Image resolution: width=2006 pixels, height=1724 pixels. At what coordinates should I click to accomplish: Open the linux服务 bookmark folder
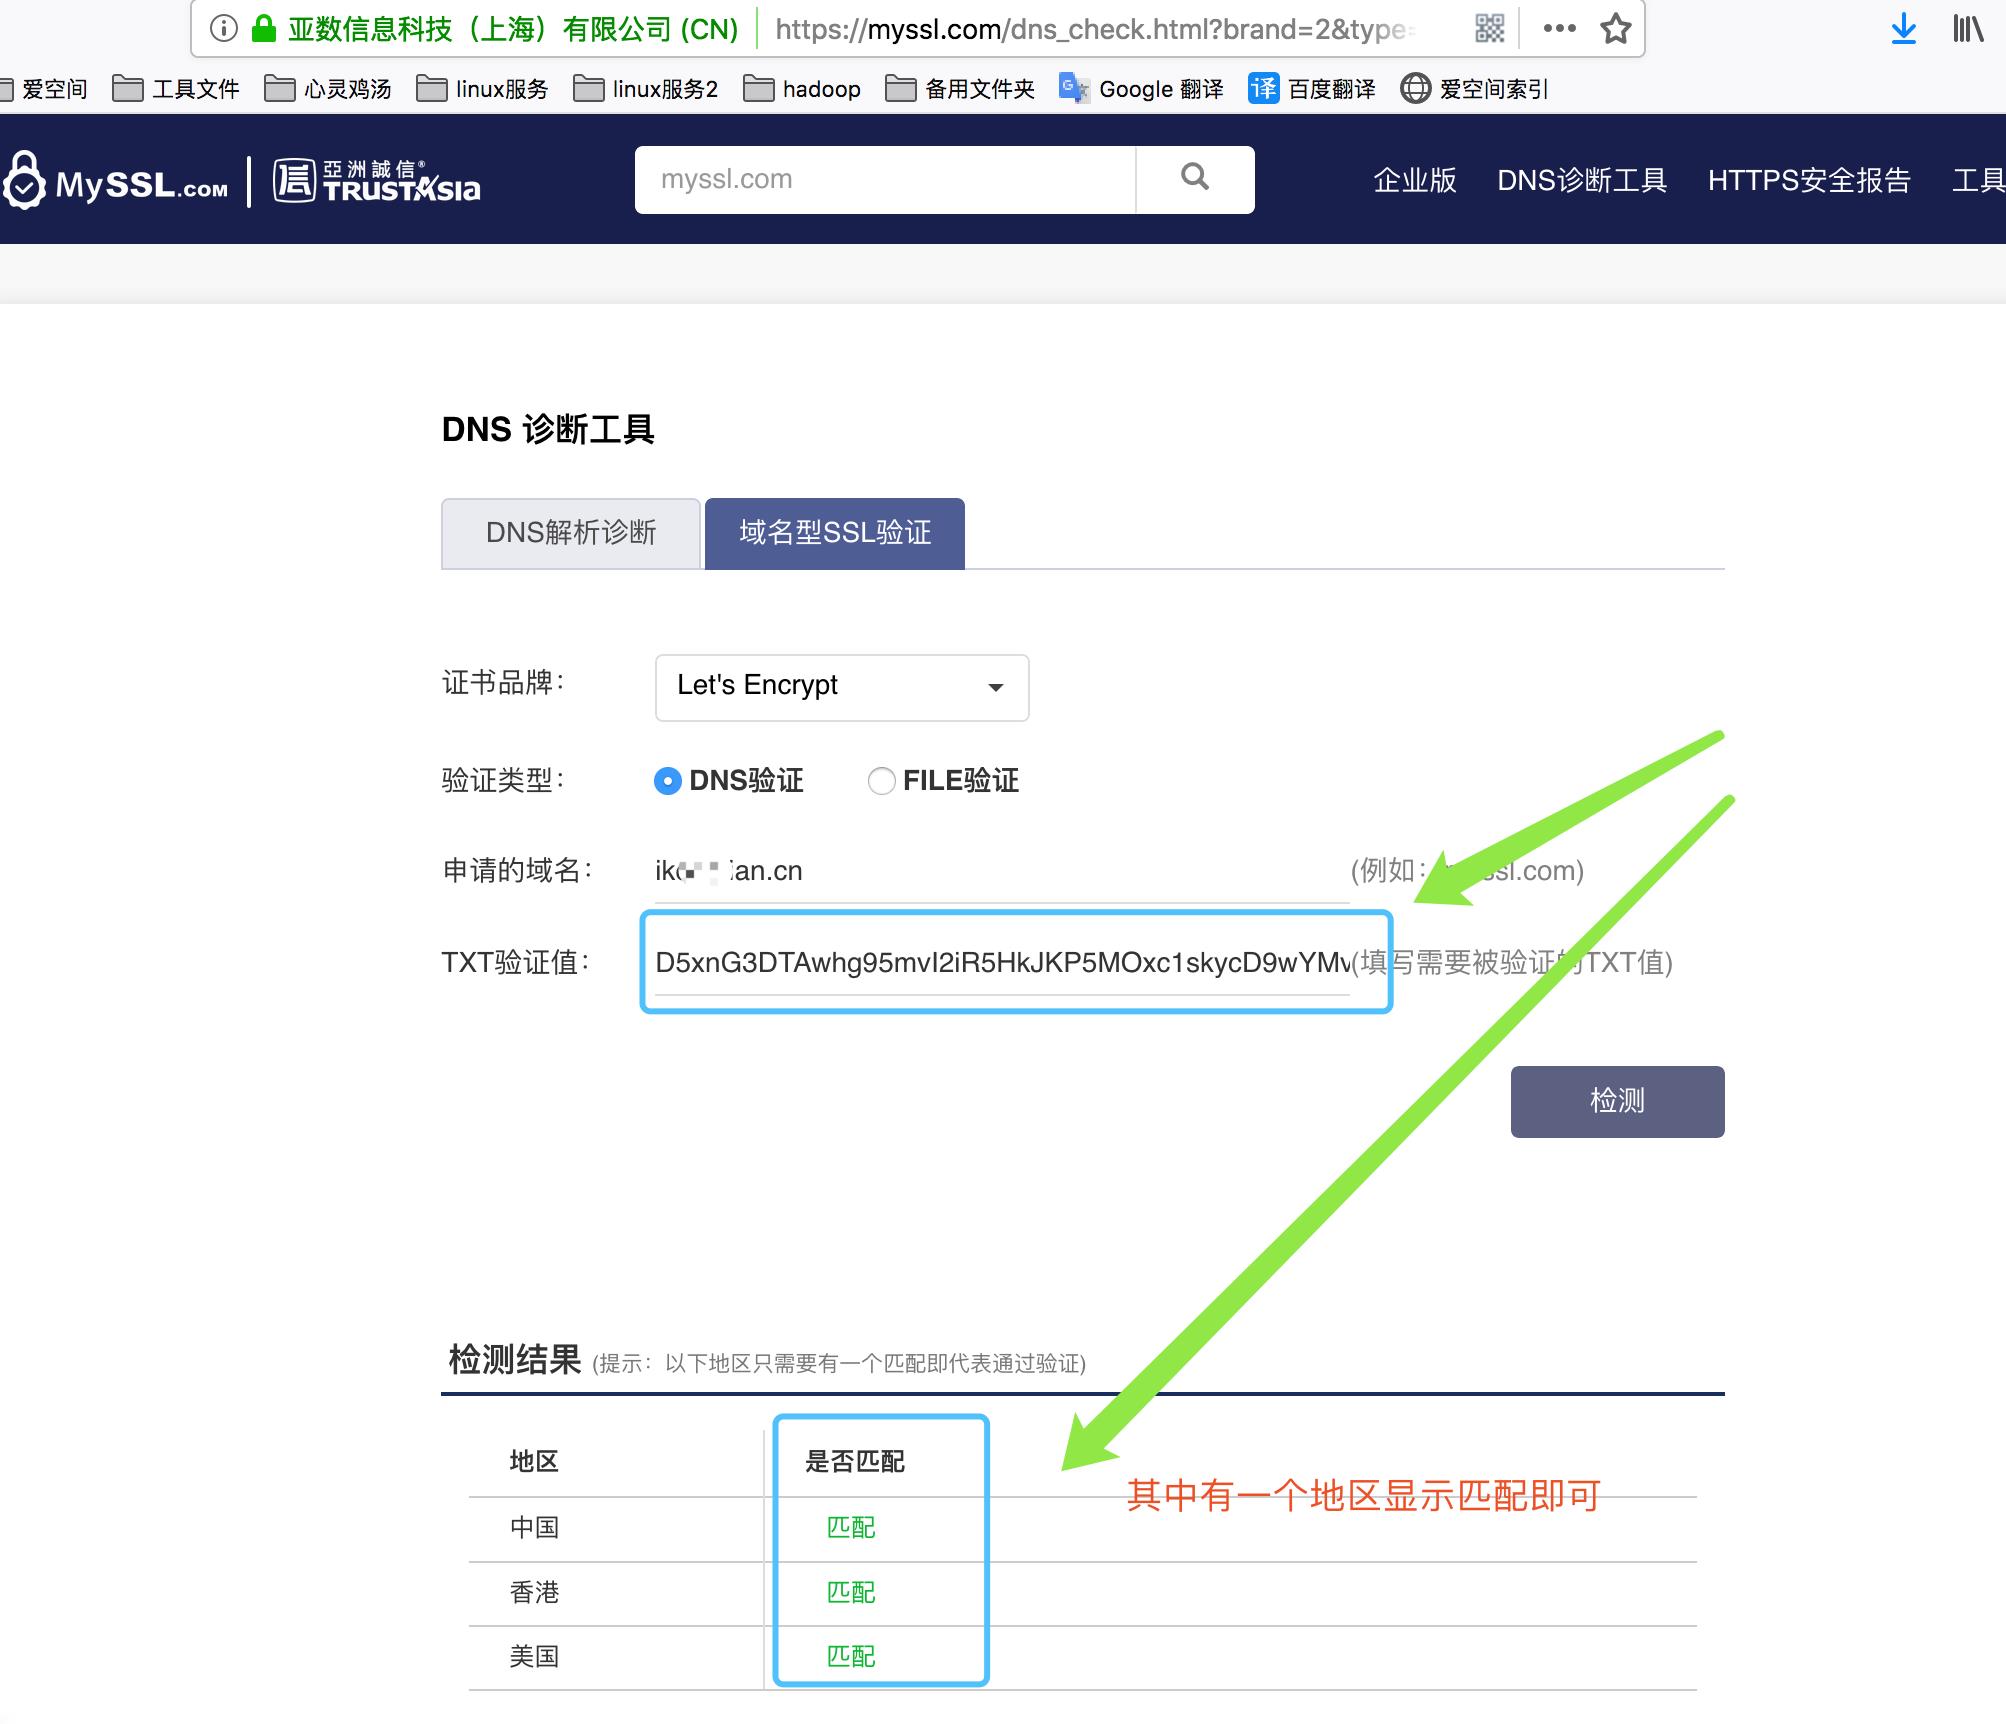coord(482,89)
